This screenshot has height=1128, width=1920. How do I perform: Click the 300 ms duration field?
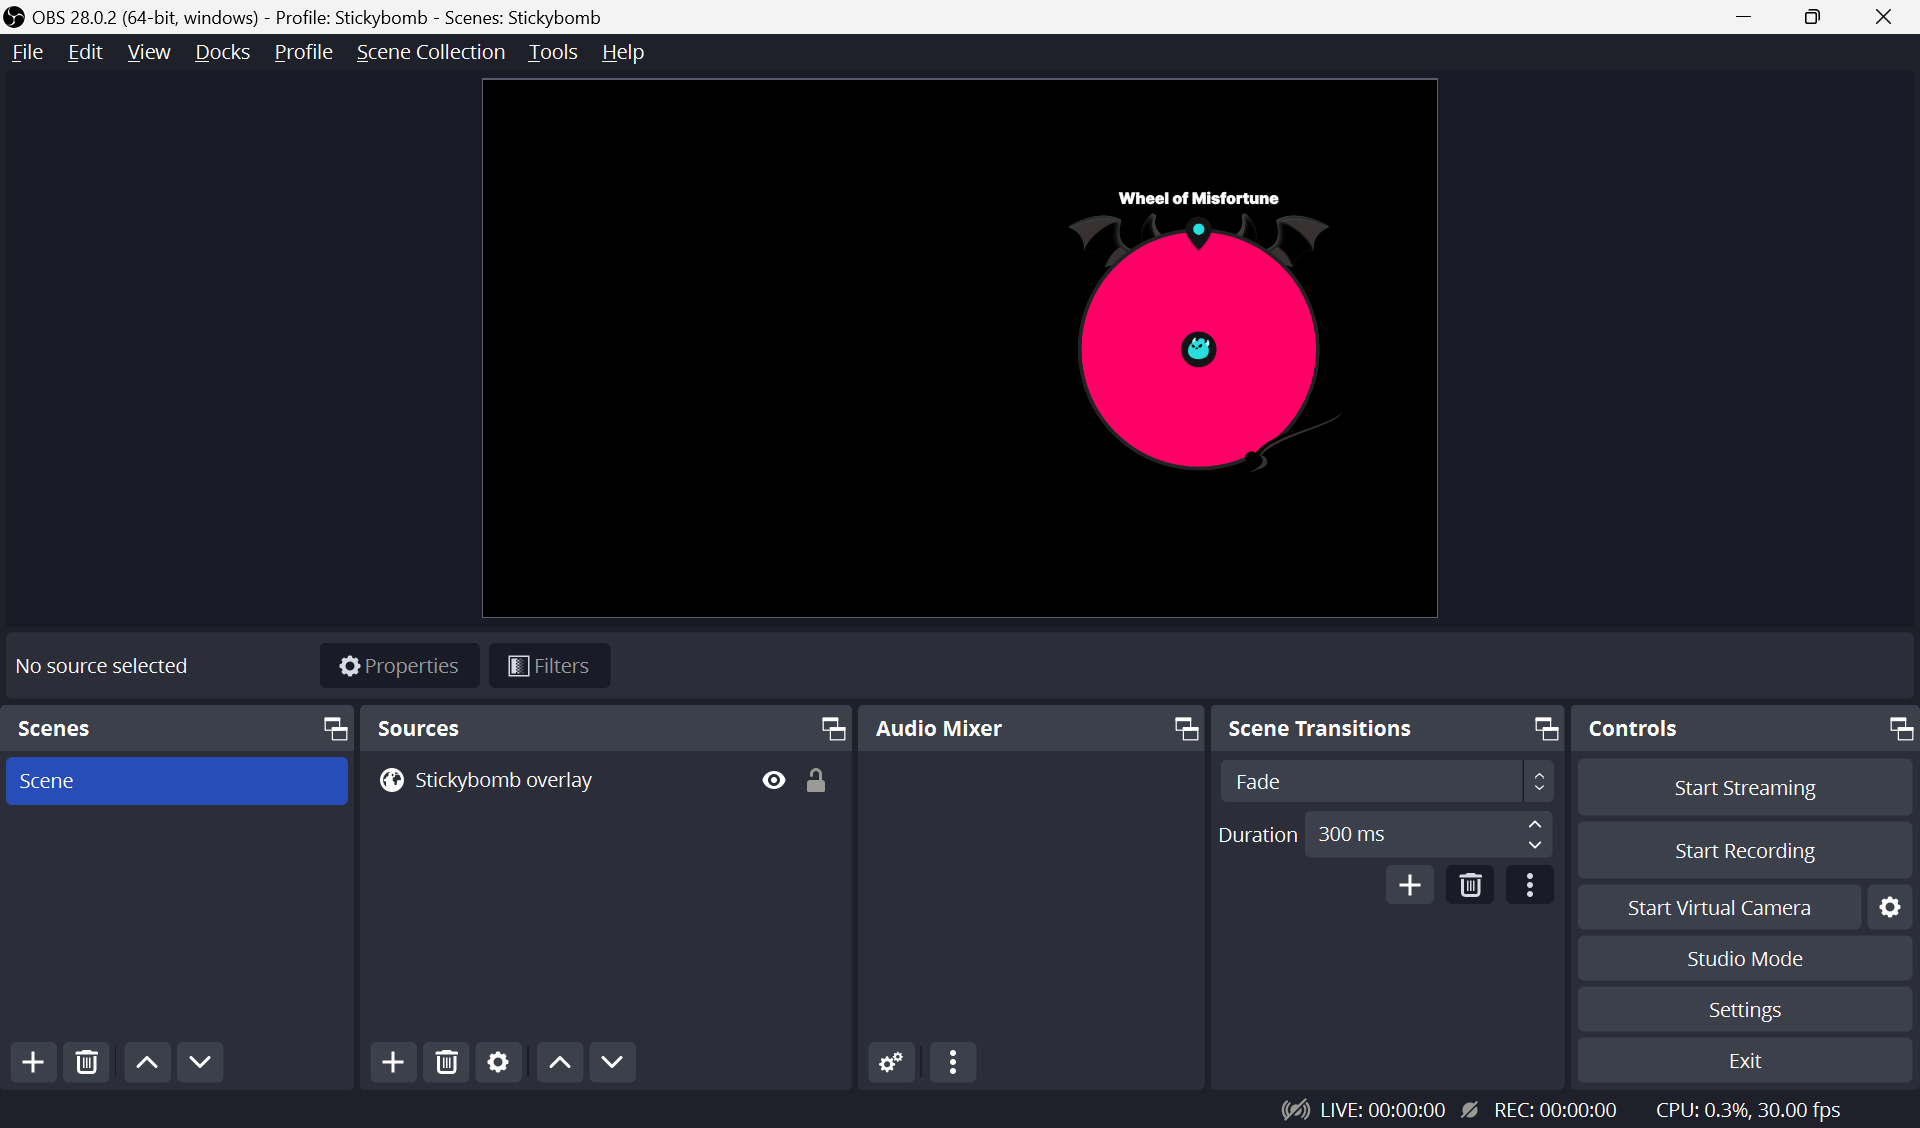[1413, 834]
